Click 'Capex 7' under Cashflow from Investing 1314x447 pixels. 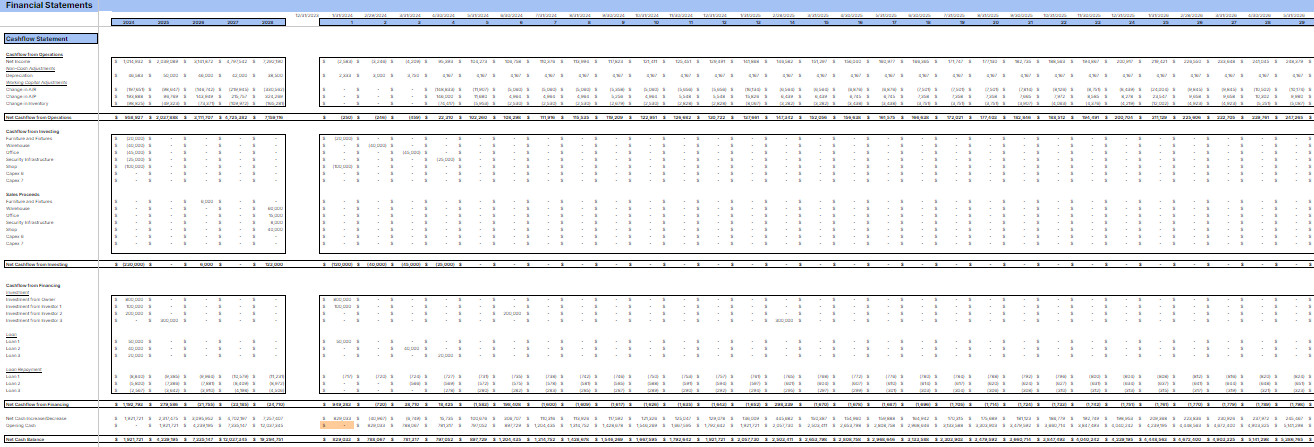(14, 180)
